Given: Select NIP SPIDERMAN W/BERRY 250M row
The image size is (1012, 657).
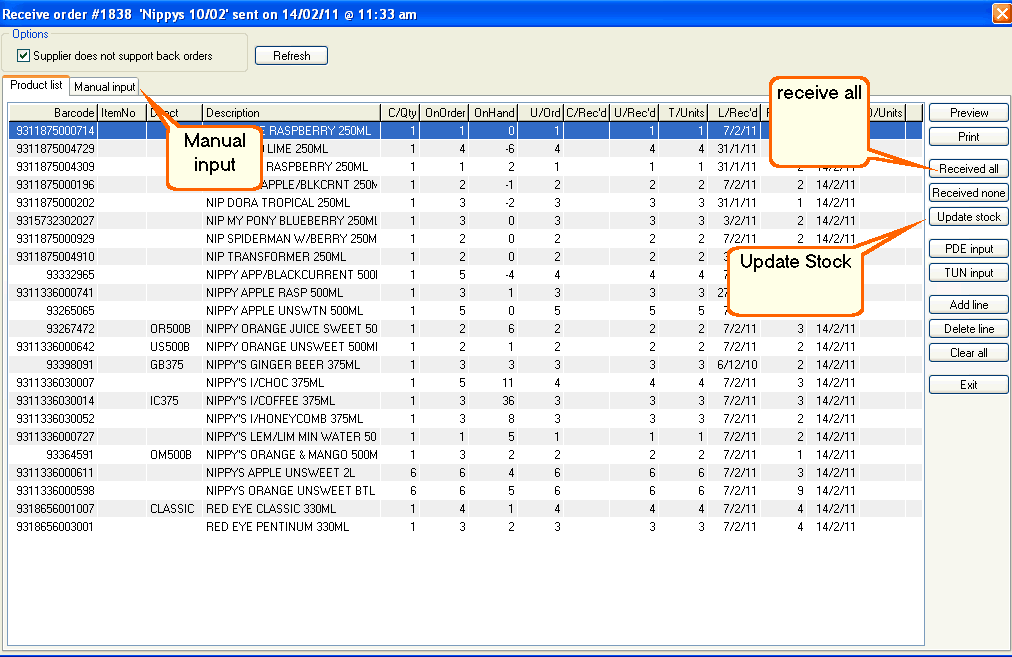Looking at the screenshot, I should tap(465, 239).
